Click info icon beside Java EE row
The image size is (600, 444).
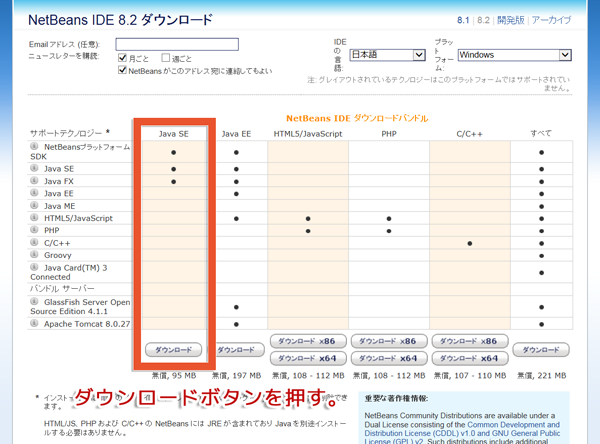(x=34, y=193)
